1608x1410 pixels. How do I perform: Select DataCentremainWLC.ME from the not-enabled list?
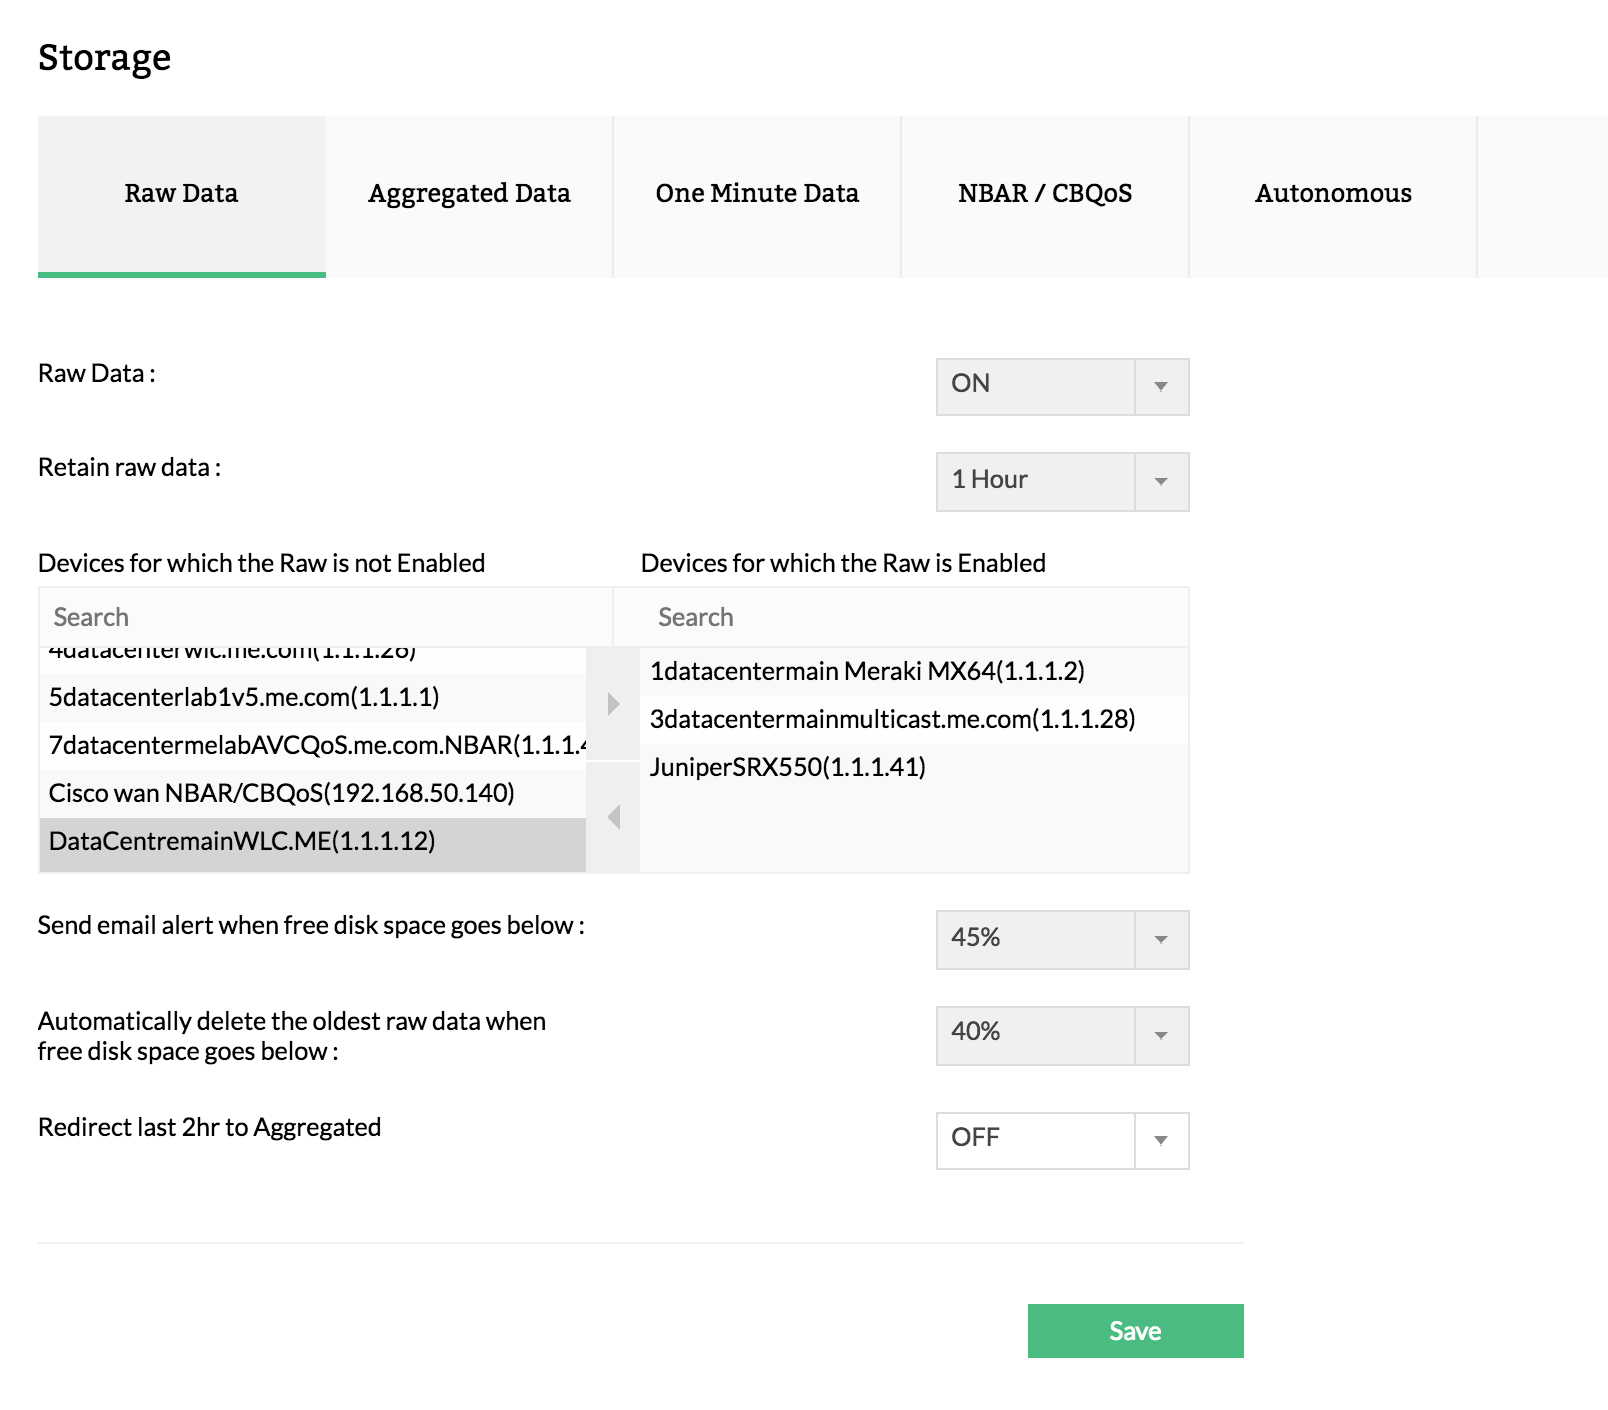pyautogui.click(x=246, y=843)
